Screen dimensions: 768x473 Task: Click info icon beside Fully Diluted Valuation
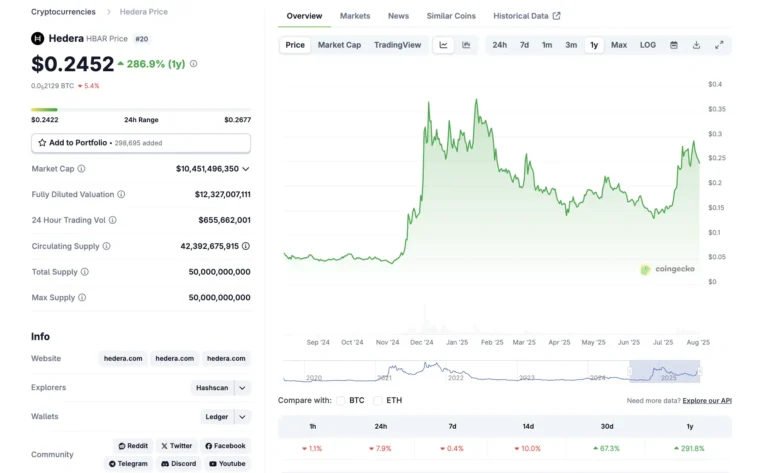tap(121, 194)
